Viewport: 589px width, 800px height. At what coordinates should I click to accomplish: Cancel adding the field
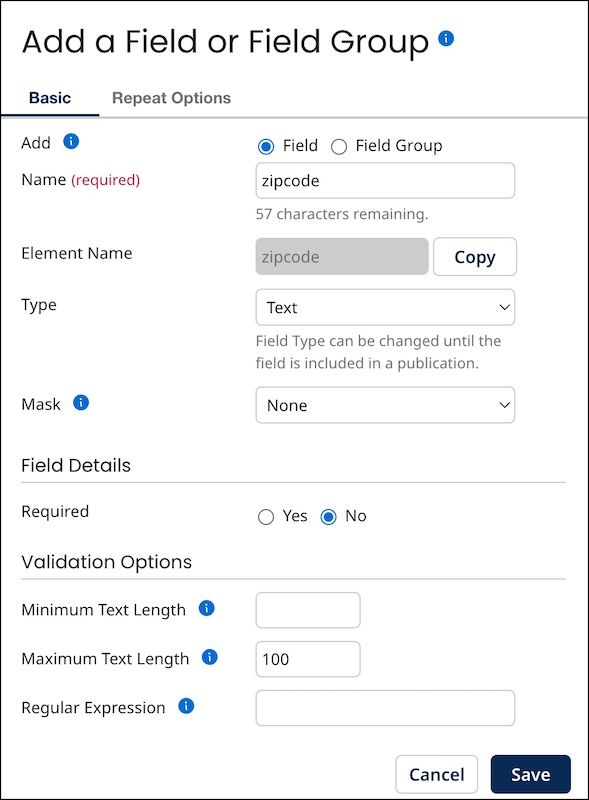tap(436, 774)
